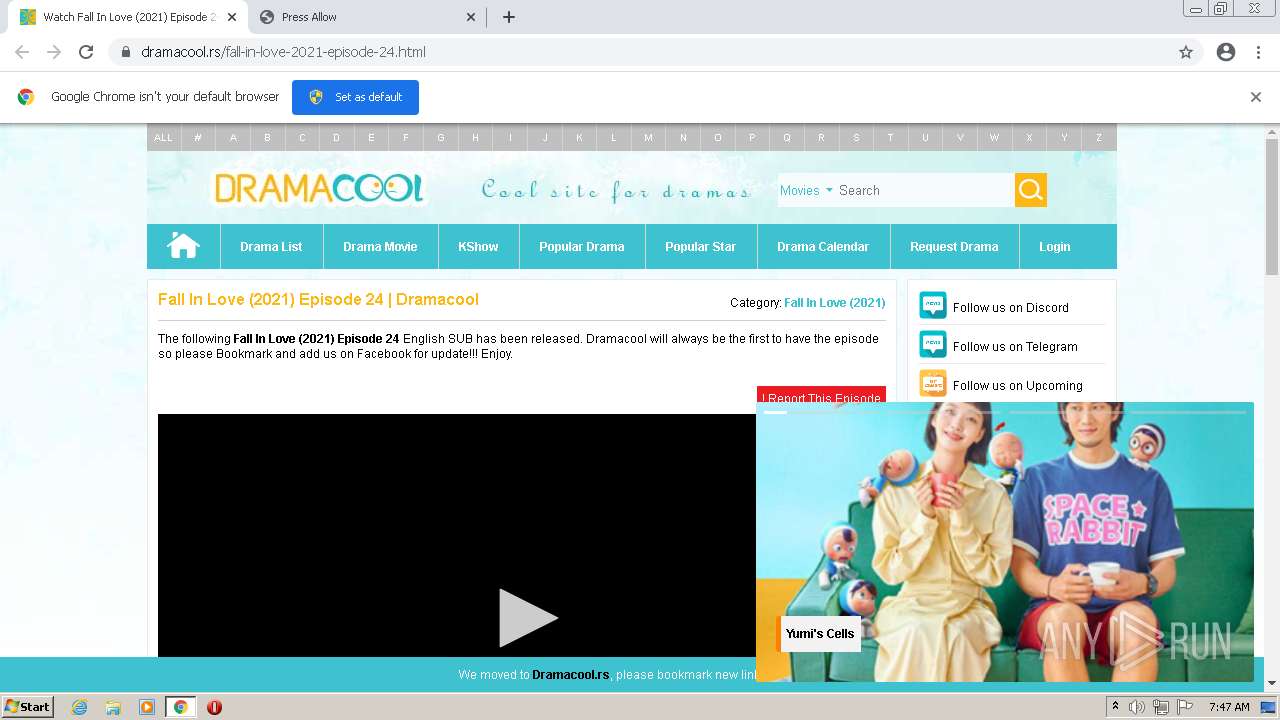Open Follow us on Telegram link
This screenshot has width=1280, height=720.
click(x=1015, y=346)
